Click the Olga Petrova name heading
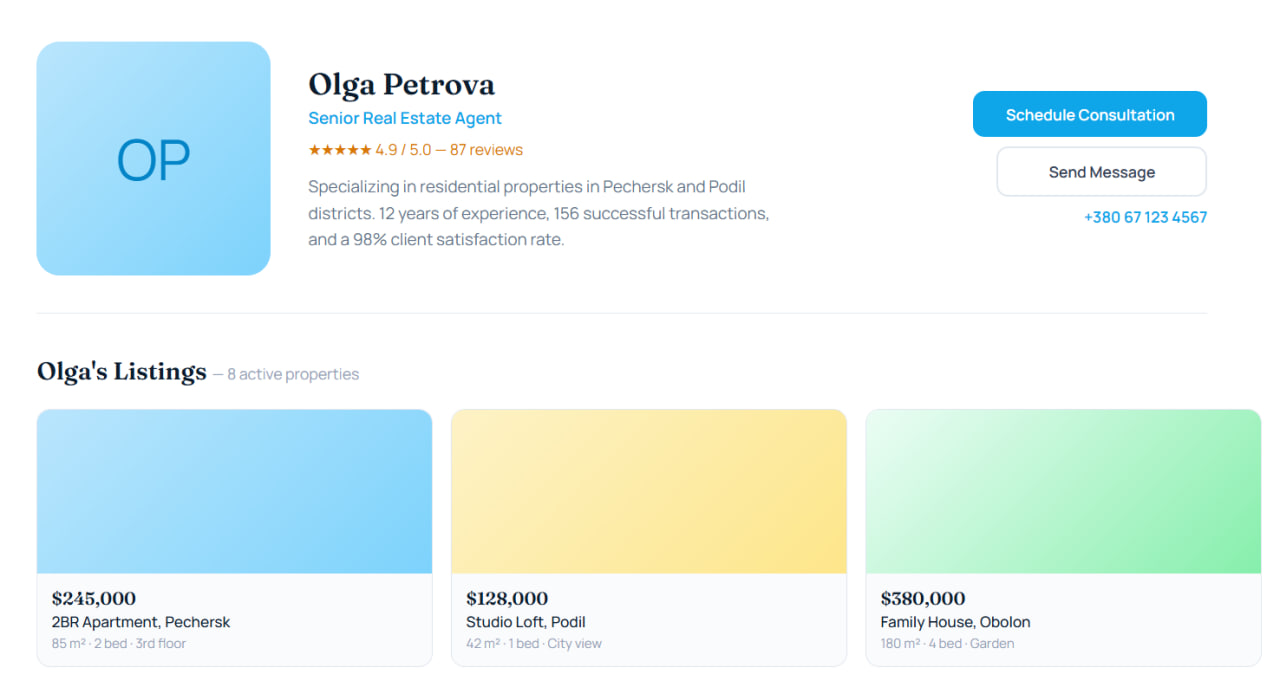This screenshot has height=674, width=1280. point(401,84)
